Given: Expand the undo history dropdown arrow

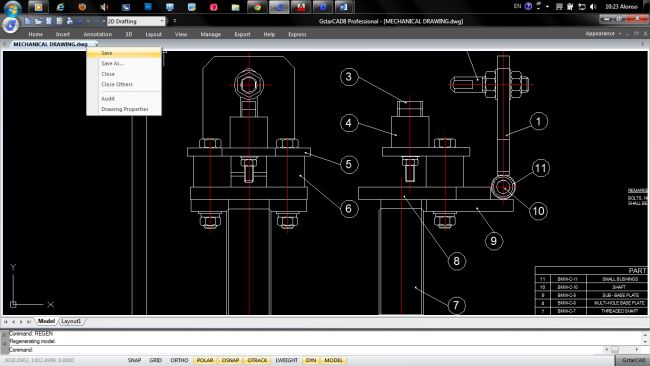Looking at the screenshot, I should pyautogui.click(x=88, y=21).
